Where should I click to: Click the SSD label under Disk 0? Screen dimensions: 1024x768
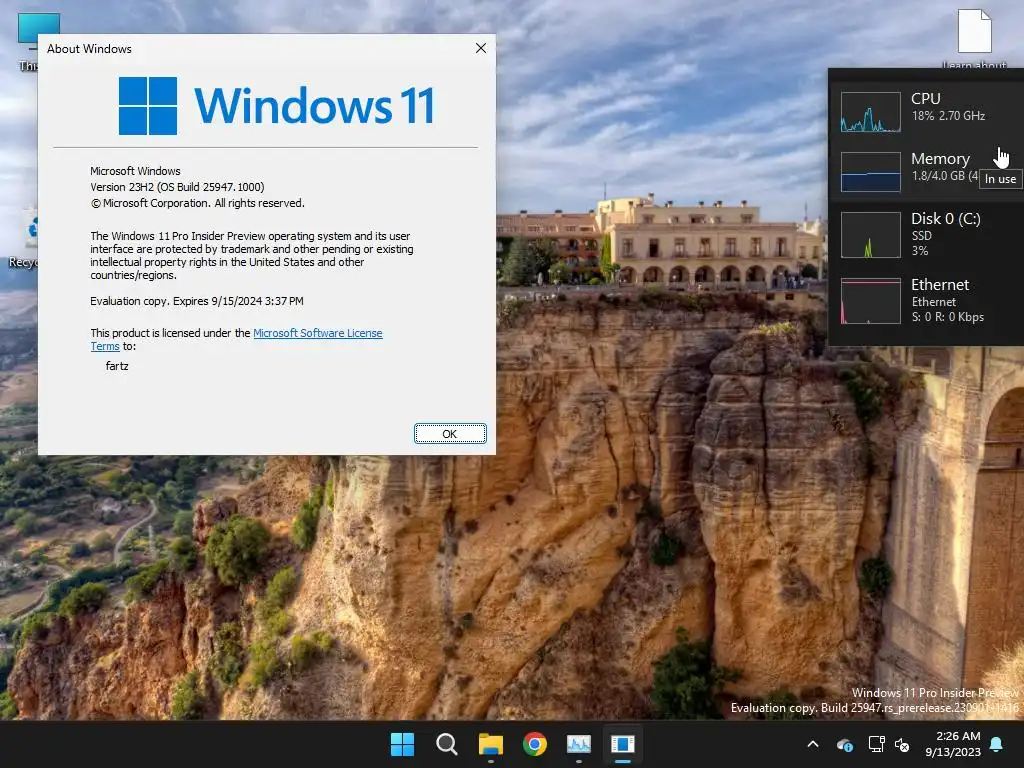(x=921, y=236)
